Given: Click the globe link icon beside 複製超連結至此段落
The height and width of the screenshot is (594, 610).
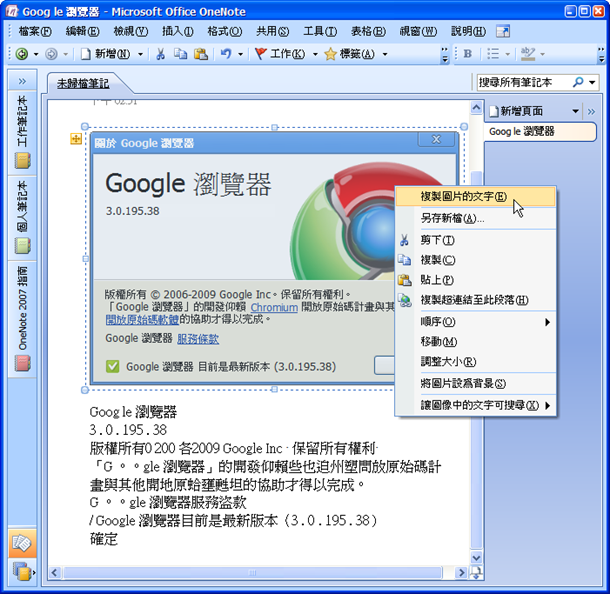Looking at the screenshot, I should (405, 300).
